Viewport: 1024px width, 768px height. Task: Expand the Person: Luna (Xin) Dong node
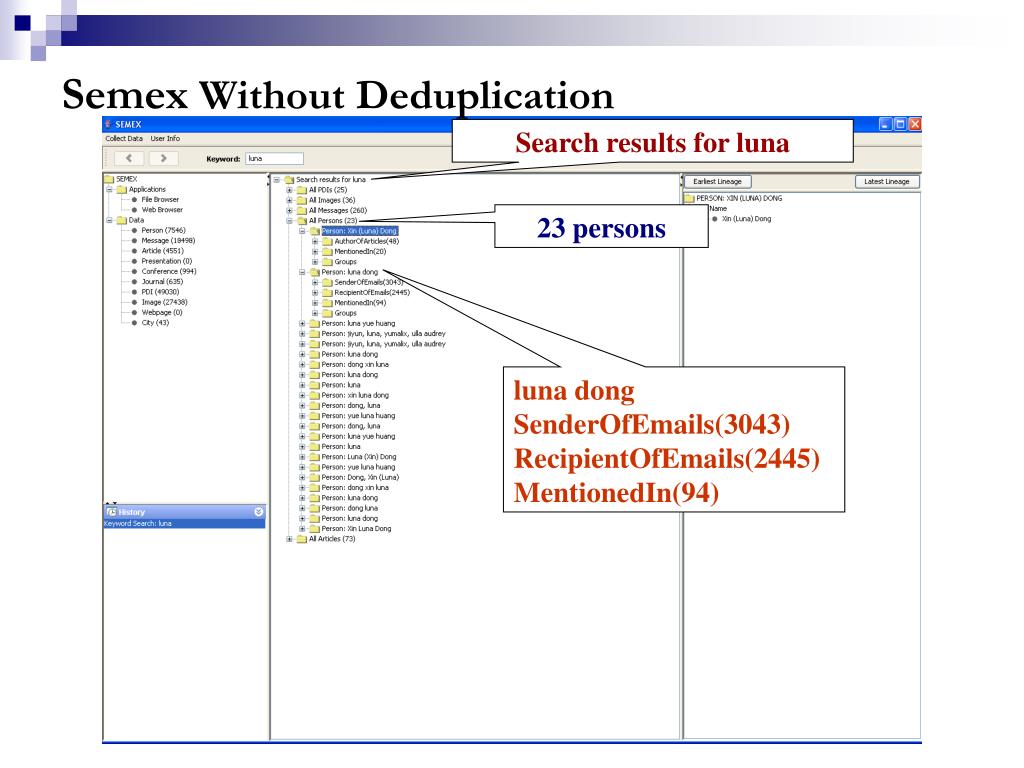(x=302, y=456)
